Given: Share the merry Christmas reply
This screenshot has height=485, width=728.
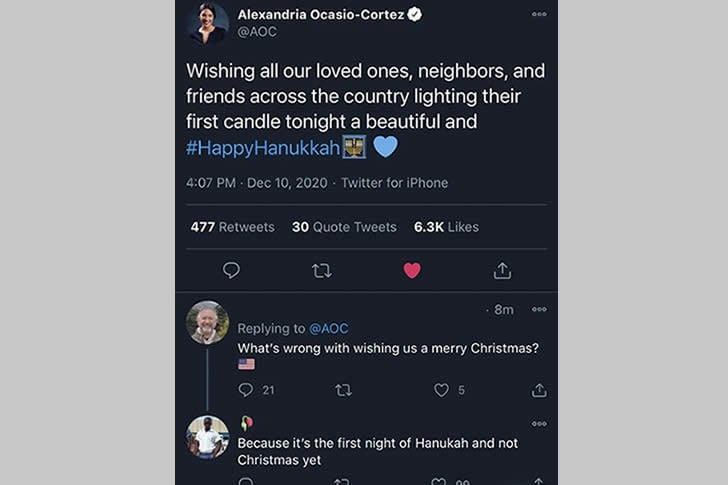Looking at the screenshot, I should pos(539,390).
